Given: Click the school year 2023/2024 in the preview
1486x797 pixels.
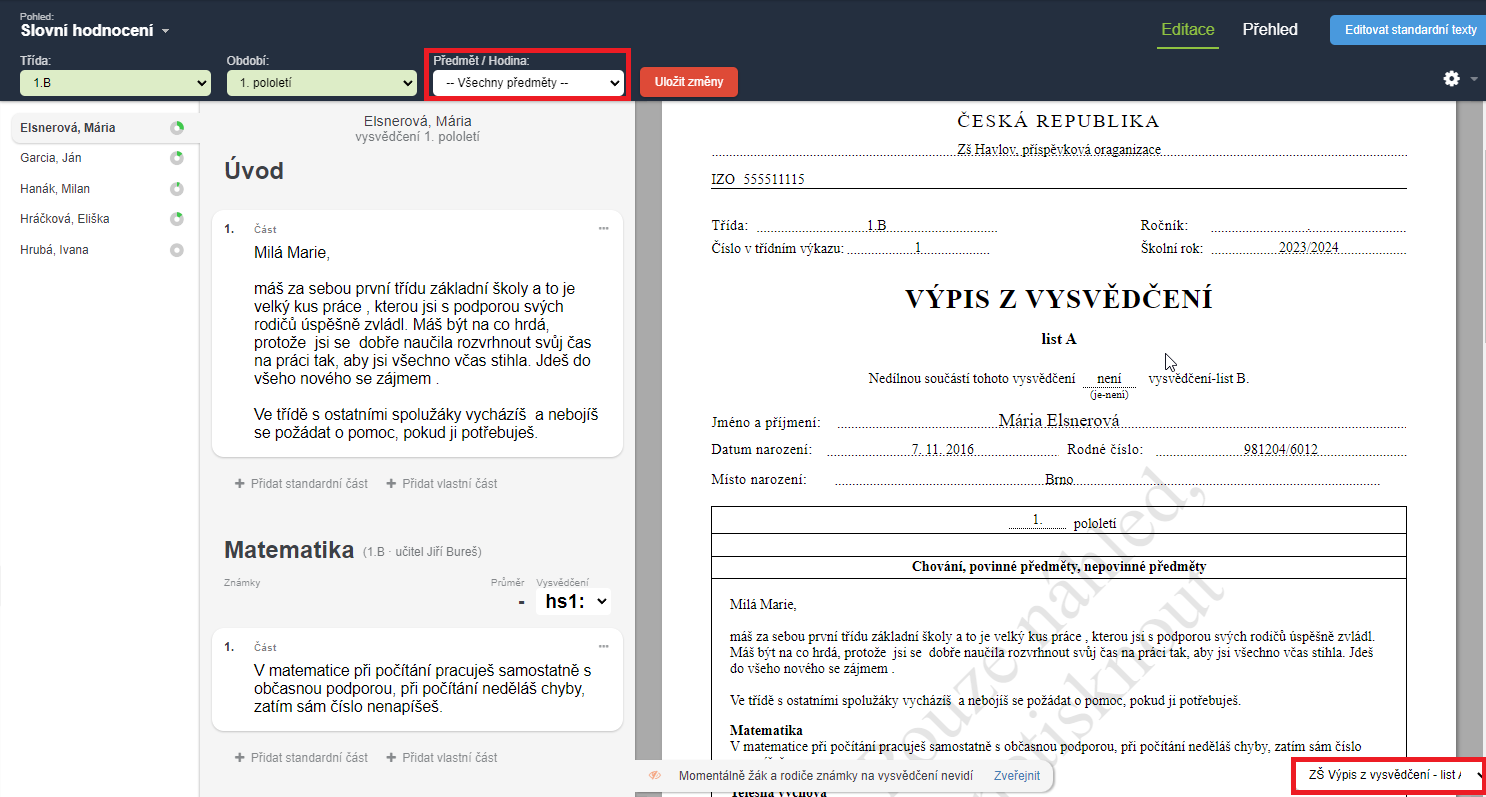Looking at the screenshot, I should (x=1308, y=249).
